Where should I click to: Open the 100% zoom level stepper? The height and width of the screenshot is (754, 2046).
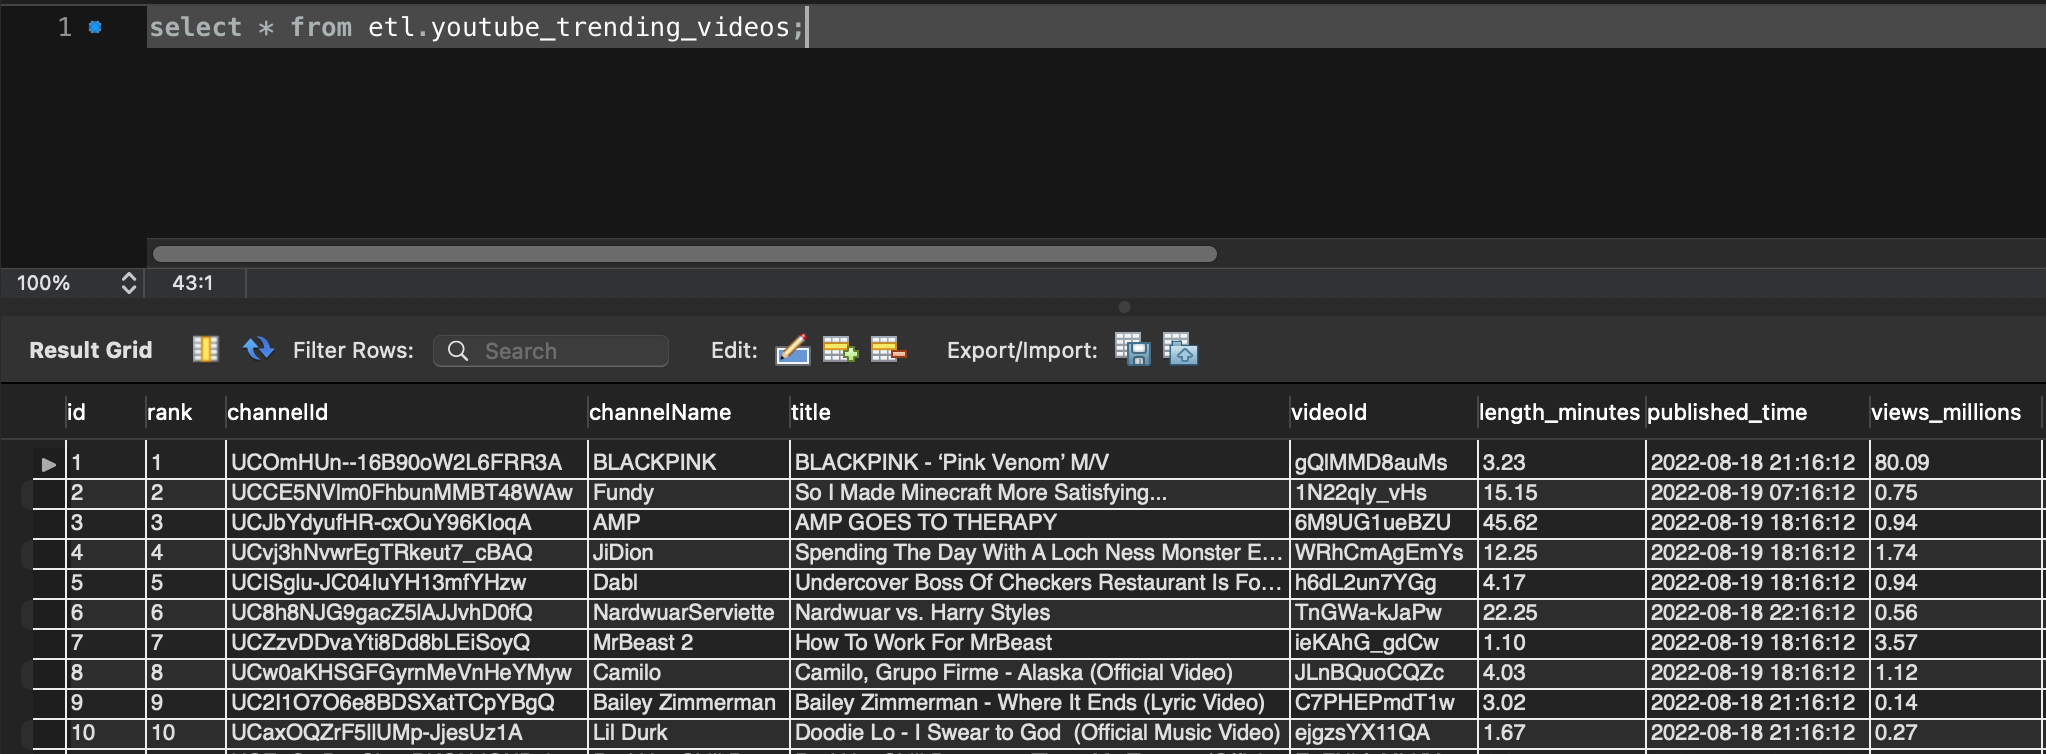[128, 283]
